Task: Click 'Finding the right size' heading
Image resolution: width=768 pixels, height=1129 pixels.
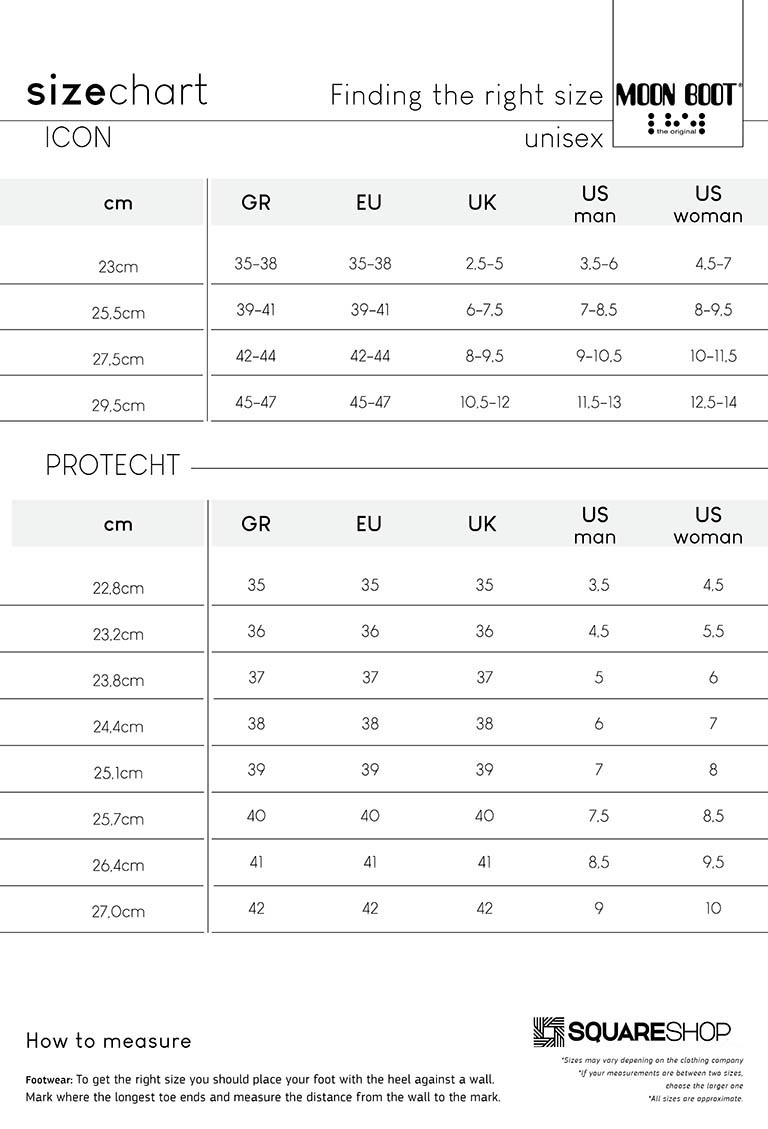Action: coord(466,95)
